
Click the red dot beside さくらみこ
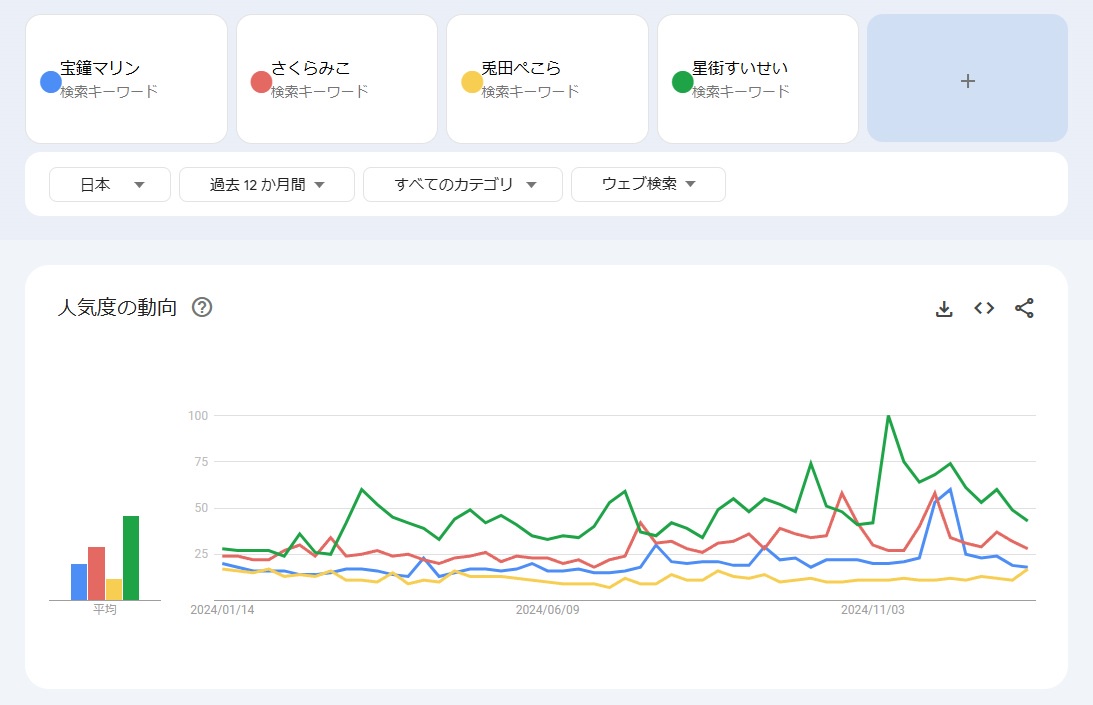(x=261, y=81)
